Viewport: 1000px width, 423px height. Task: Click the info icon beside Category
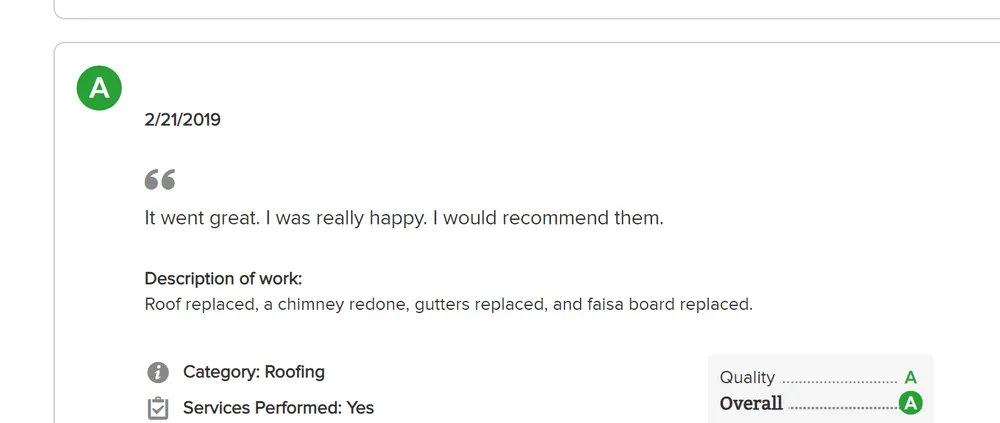pyautogui.click(x=158, y=373)
